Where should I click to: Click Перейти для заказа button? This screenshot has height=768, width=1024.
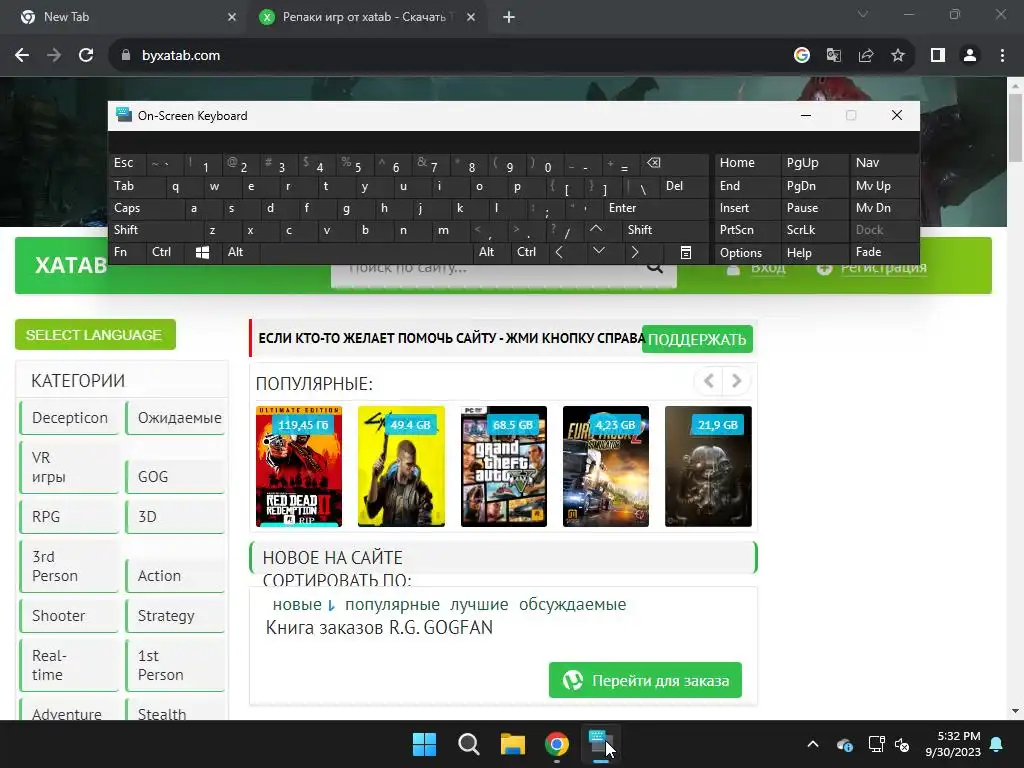[645, 680]
